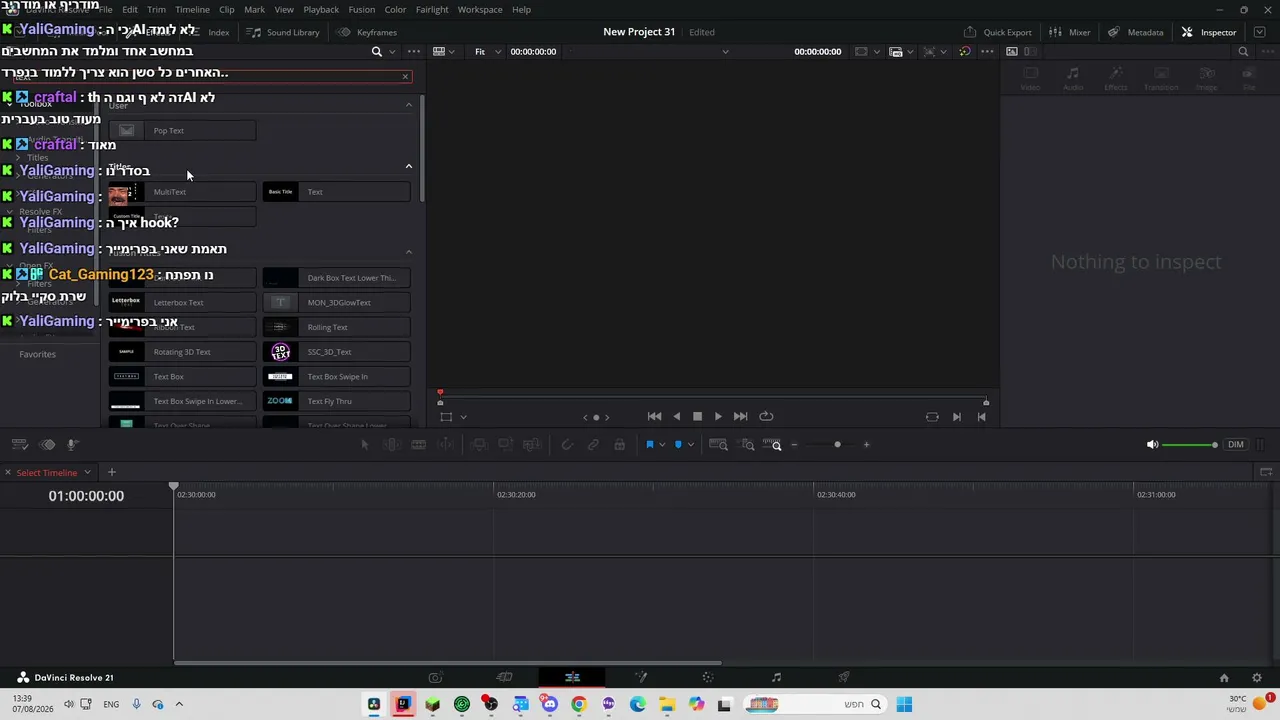Open Discord from the taskbar
This screenshot has width=1280, height=720.
click(549, 704)
